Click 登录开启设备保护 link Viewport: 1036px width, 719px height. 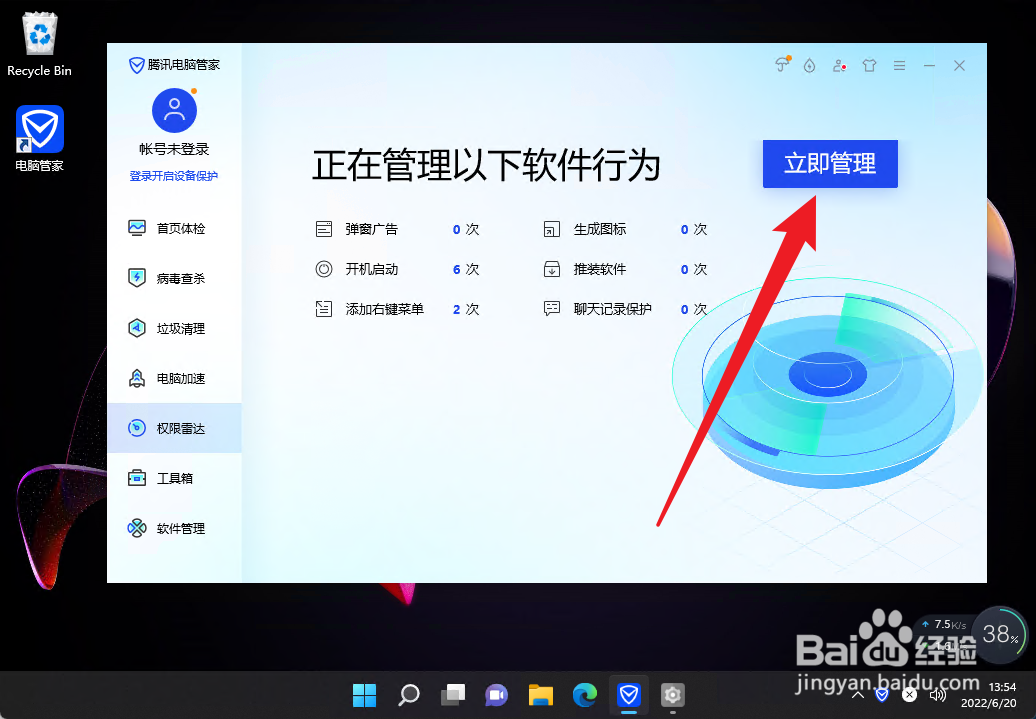point(174,176)
